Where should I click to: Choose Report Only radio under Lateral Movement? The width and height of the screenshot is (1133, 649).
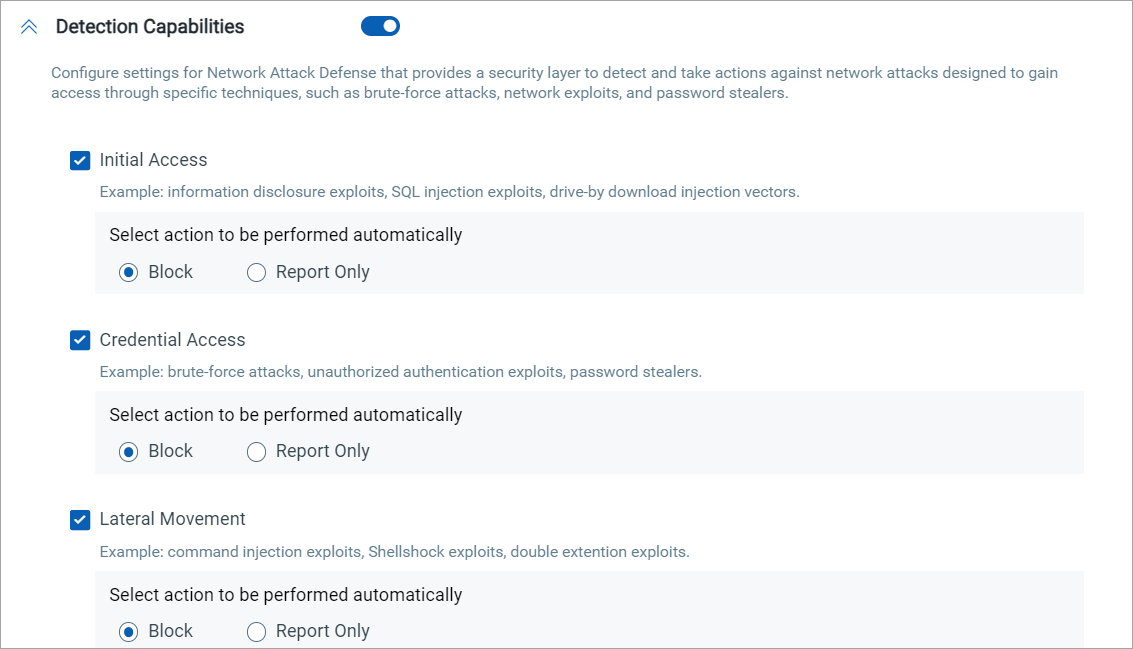point(256,632)
